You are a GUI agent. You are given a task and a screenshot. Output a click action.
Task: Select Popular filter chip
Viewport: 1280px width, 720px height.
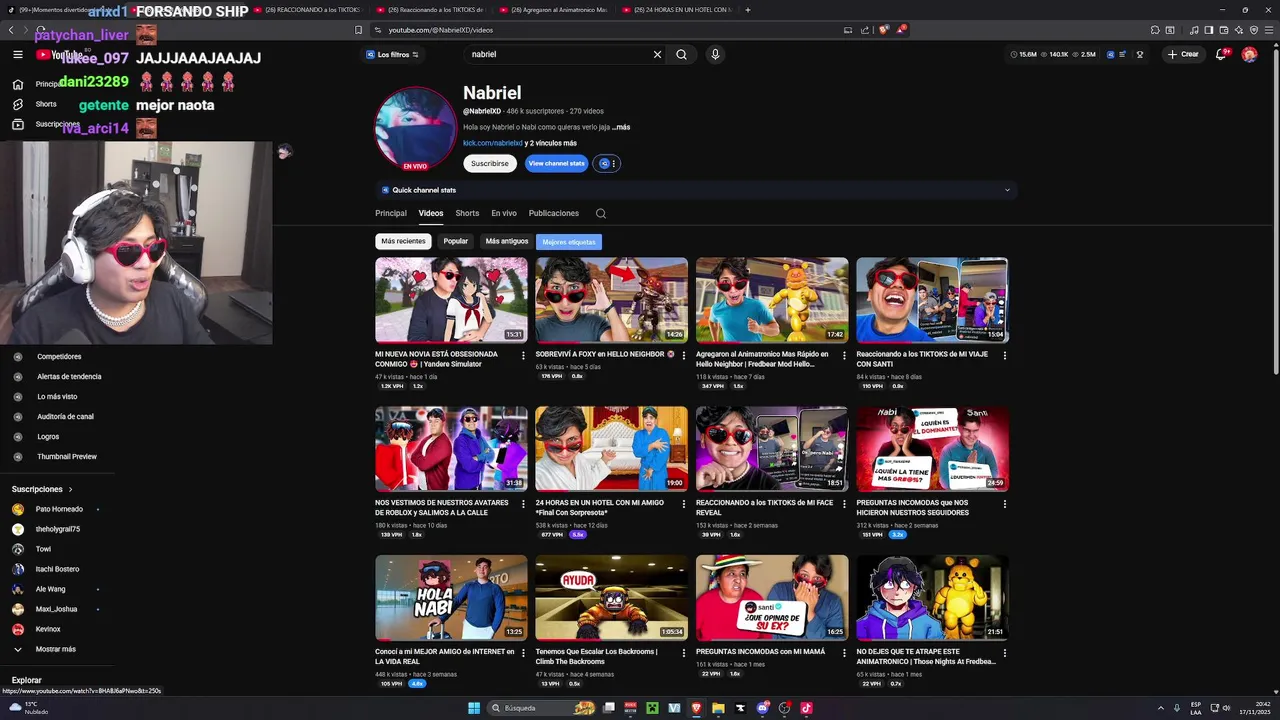pos(456,241)
